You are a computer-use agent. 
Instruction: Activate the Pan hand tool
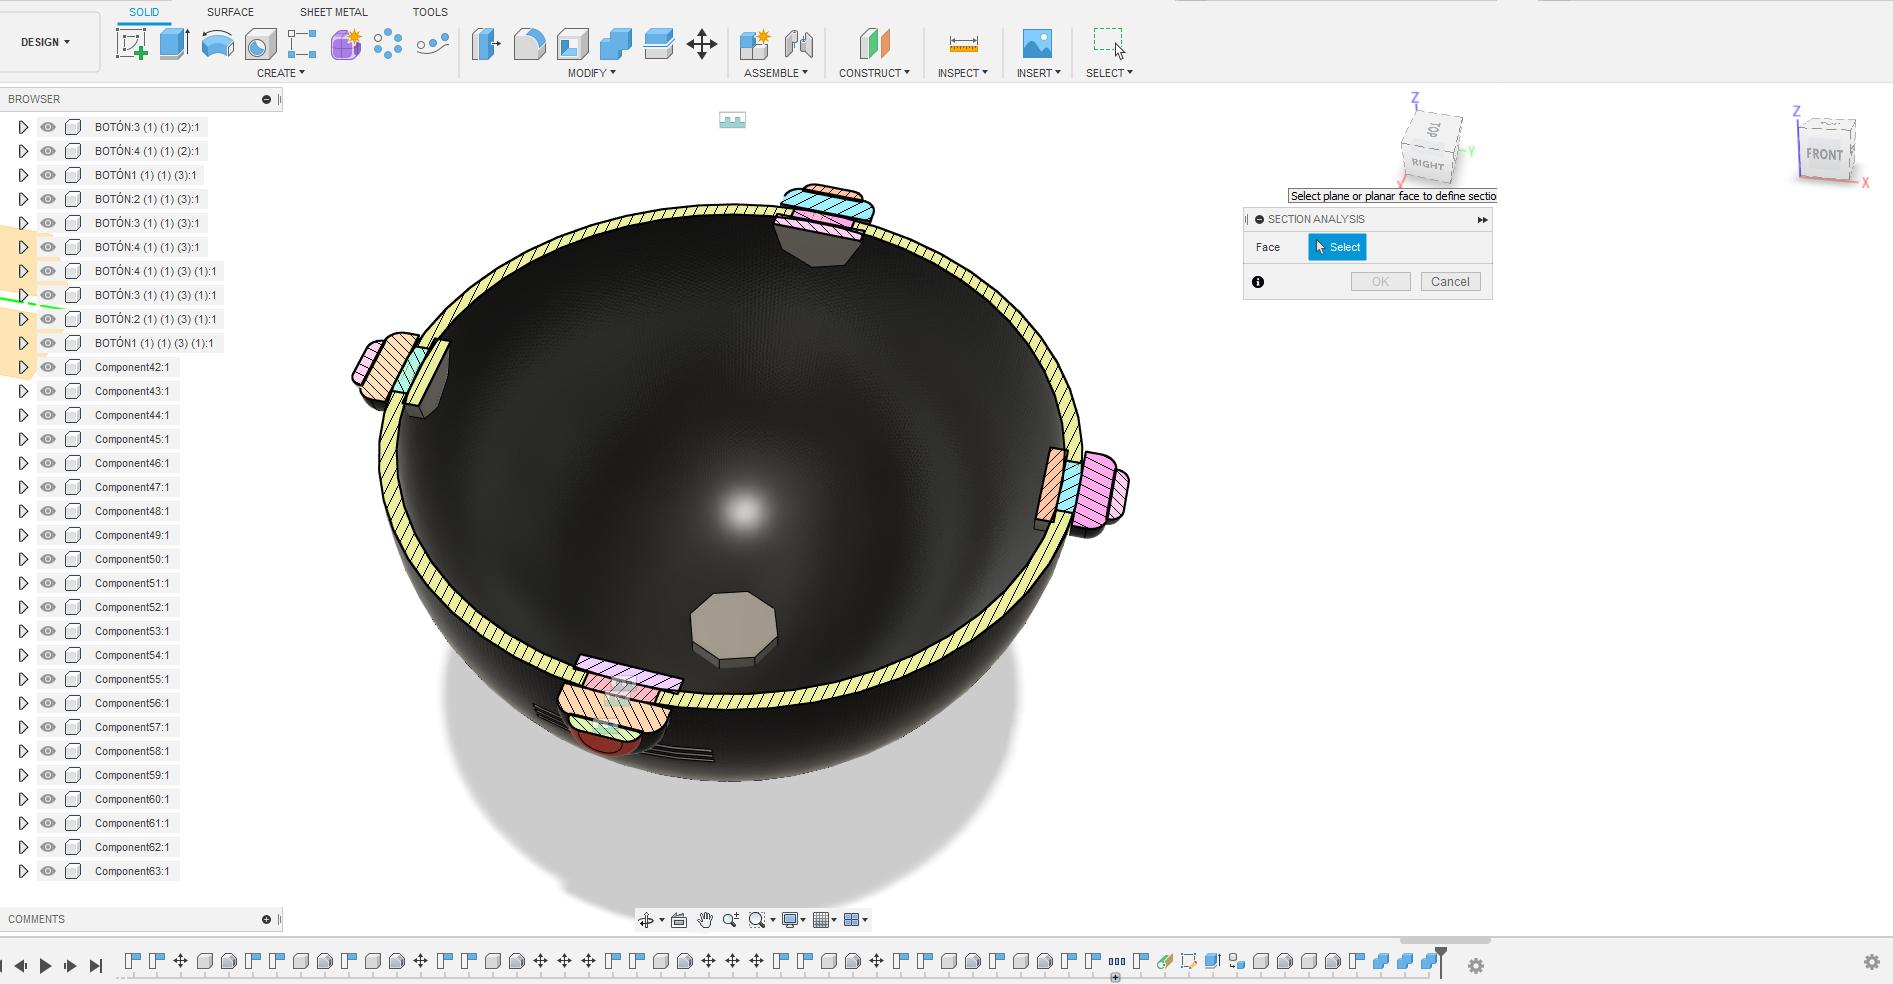pos(705,920)
